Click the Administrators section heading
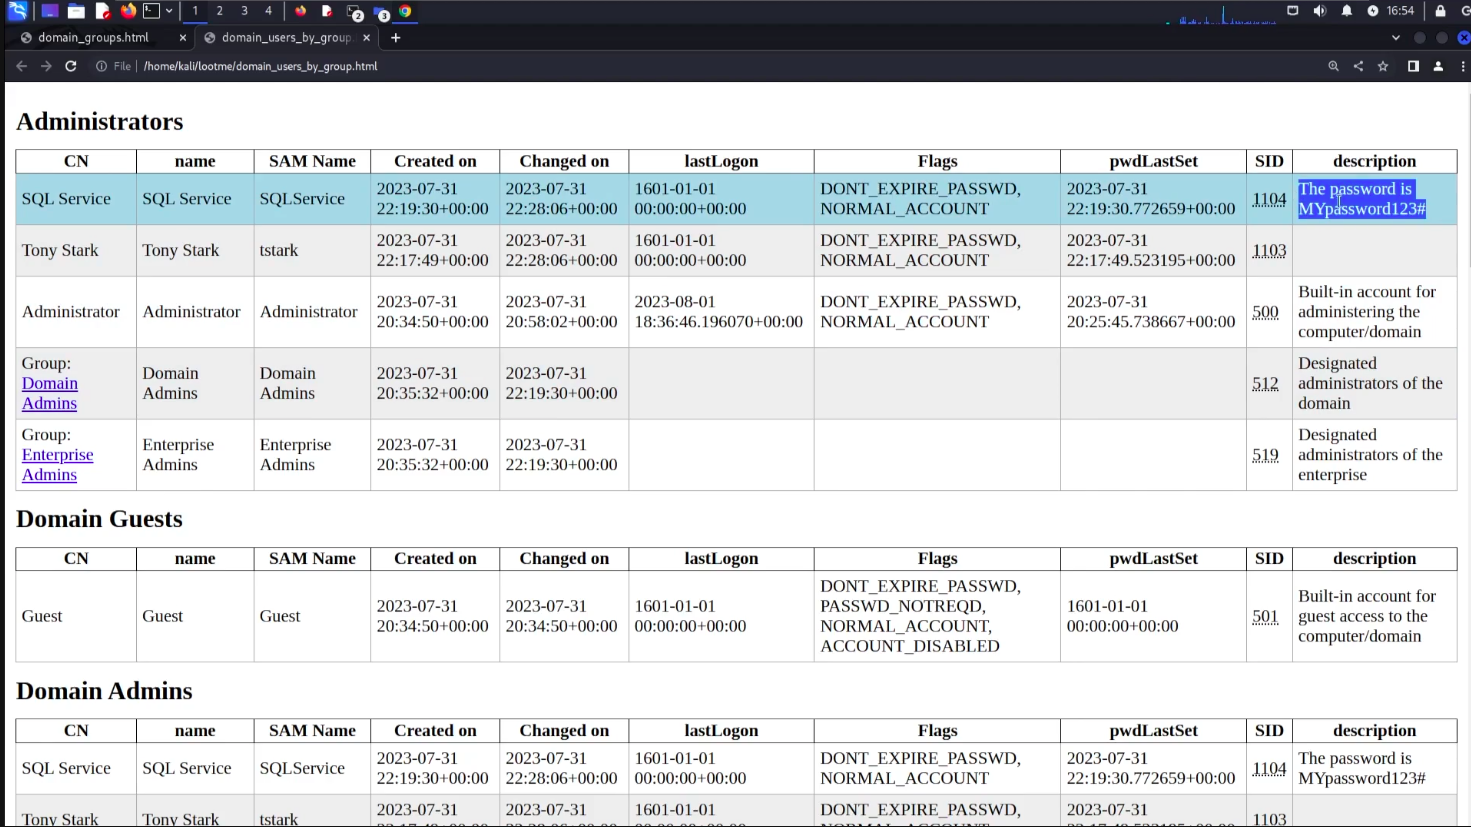The width and height of the screenshot is (1471, 827). (x=100, y=122)
